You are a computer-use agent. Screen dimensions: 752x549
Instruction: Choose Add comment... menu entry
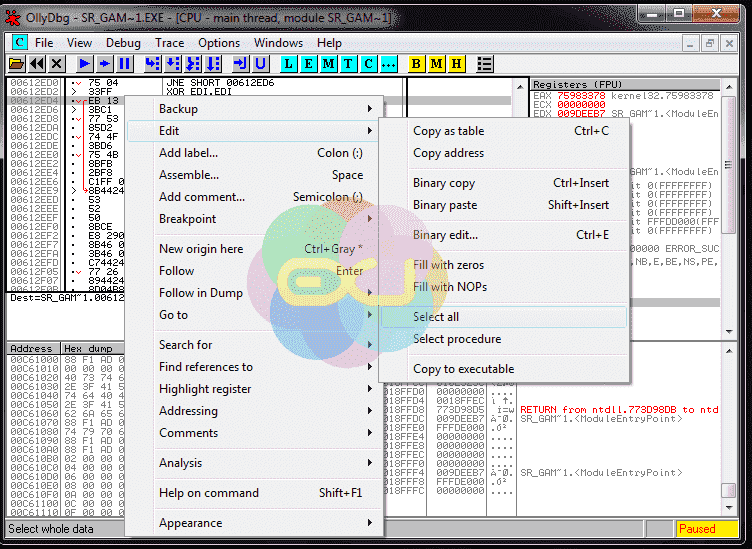pyautogui.click(x=255, y=197)
